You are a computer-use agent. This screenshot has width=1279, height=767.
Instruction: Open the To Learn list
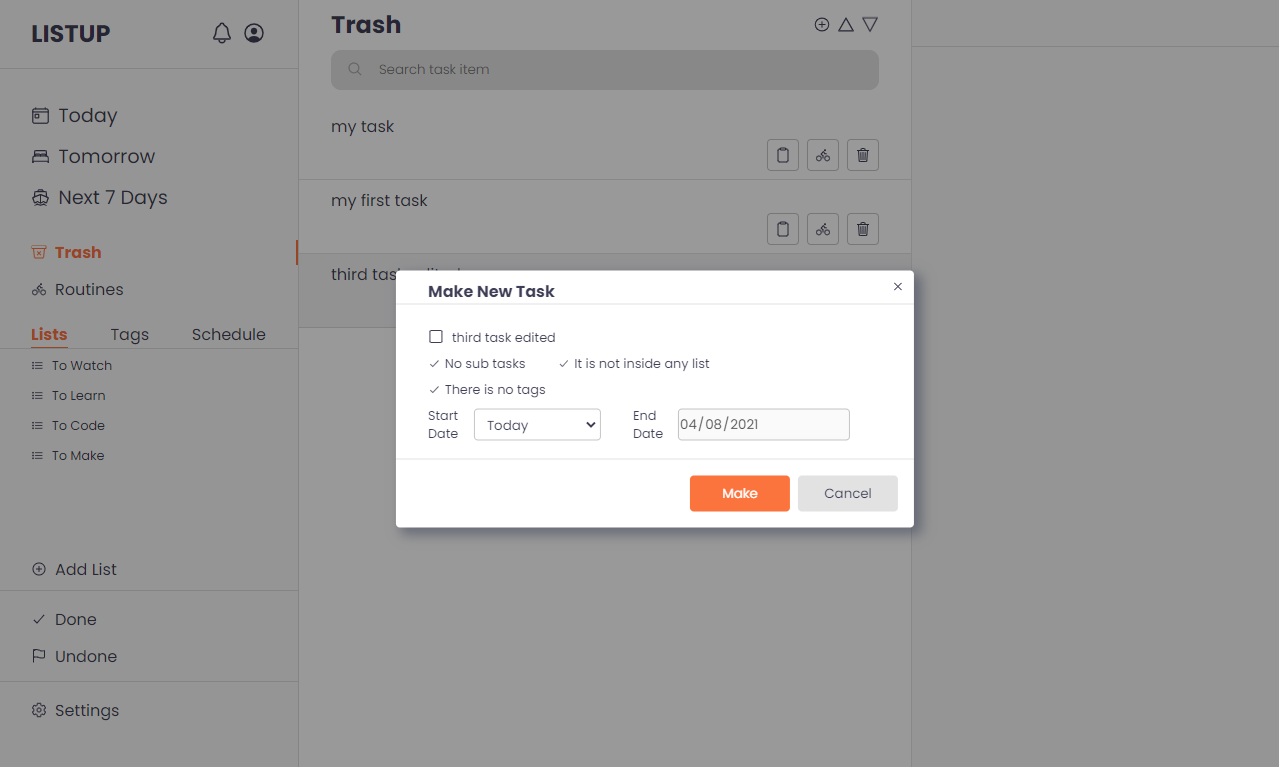click(x=79, y=395)
